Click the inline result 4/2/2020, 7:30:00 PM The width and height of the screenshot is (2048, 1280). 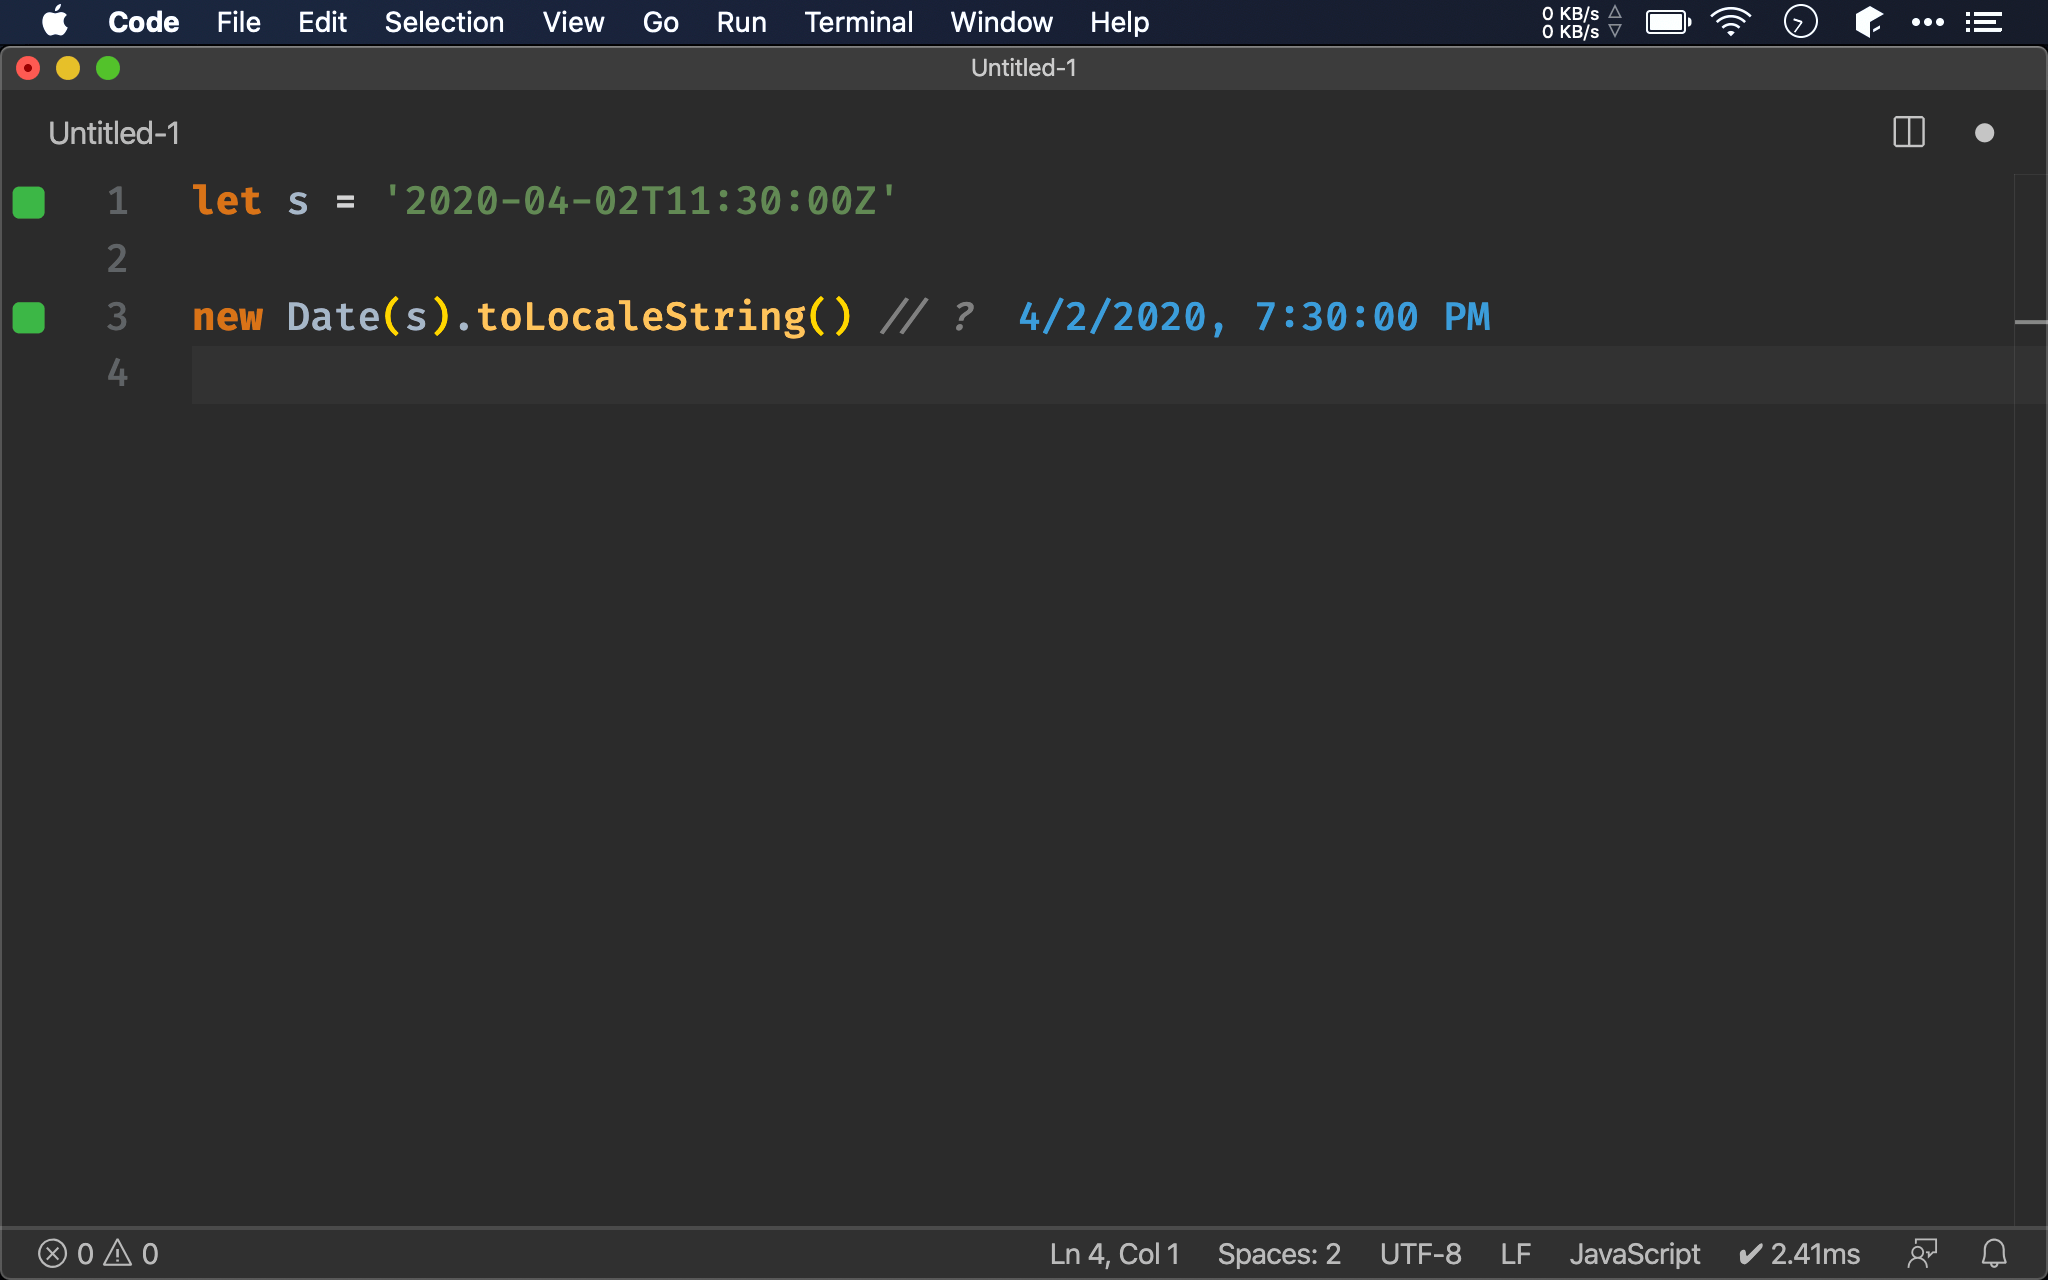coord(1254,317)
